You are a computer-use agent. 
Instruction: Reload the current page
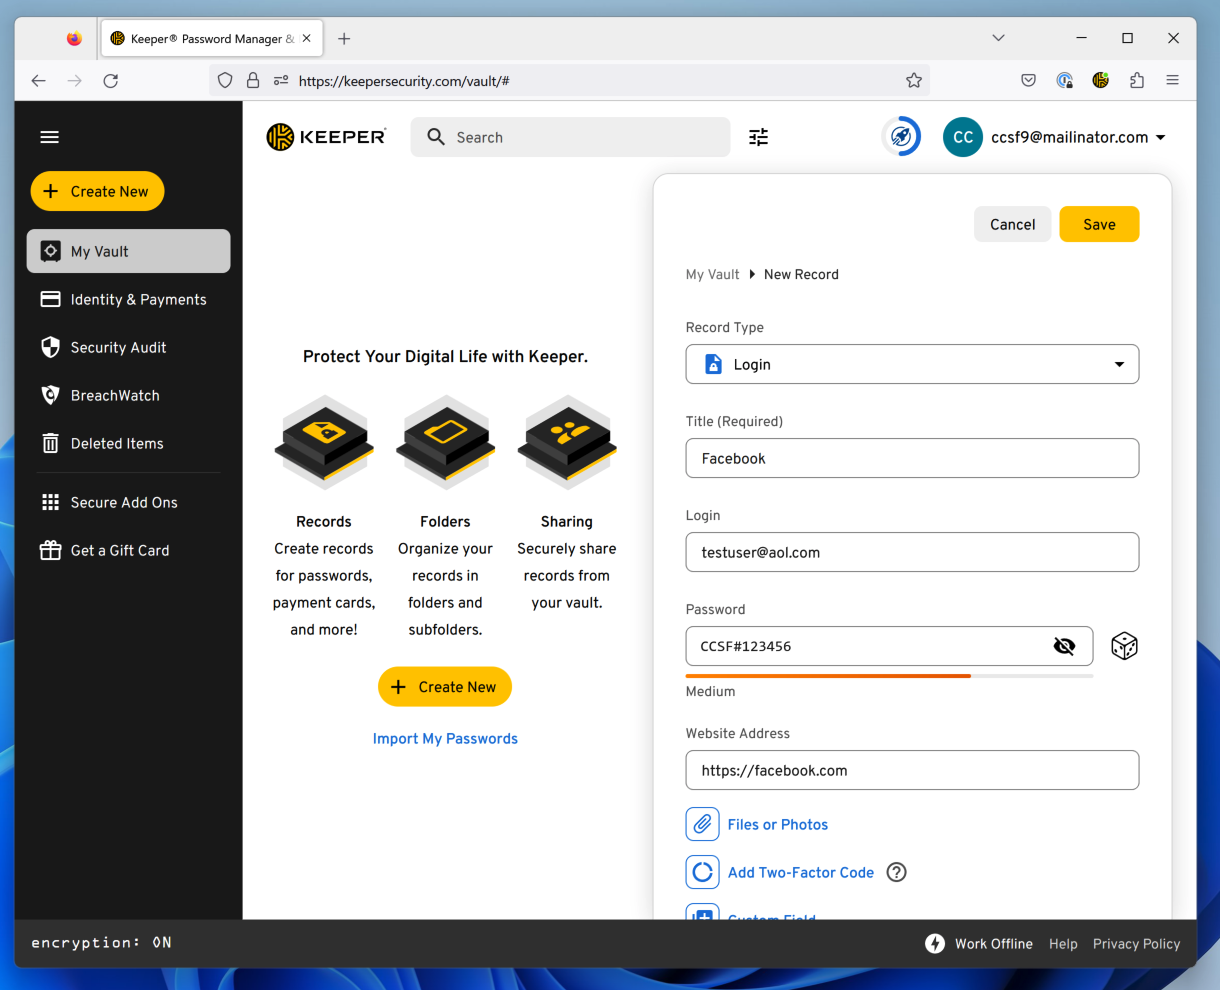(x=111, y=80)
